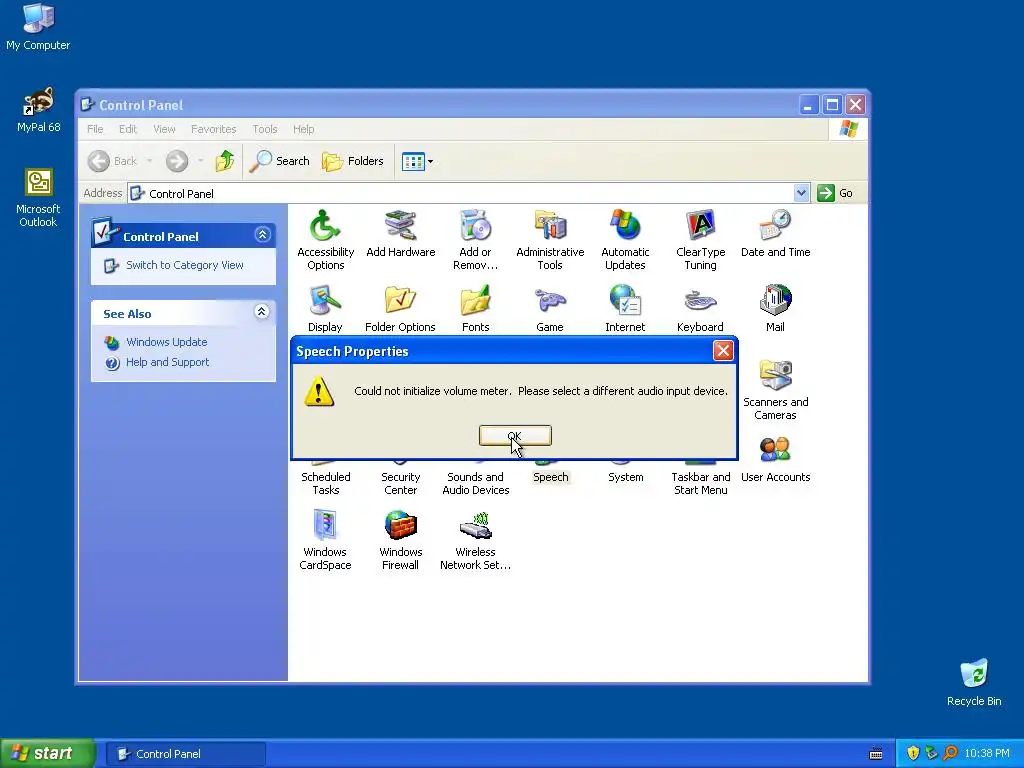Open the Tools menu
Screen dimensions: 1024x768
click(264, 129)
